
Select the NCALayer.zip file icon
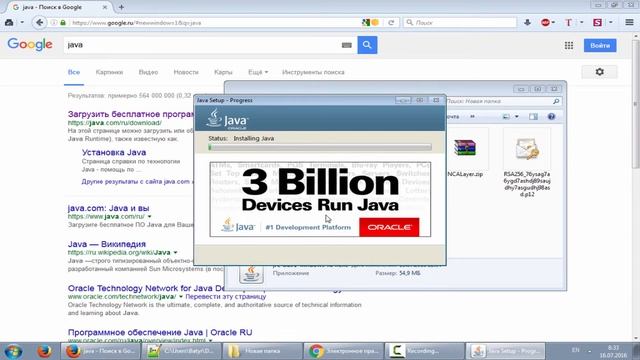[465, 148]
